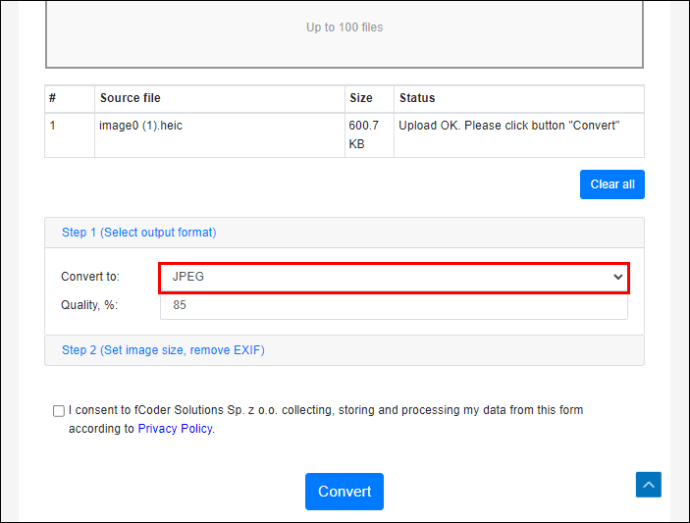Open the Privacy Policy link

(175, 429)
